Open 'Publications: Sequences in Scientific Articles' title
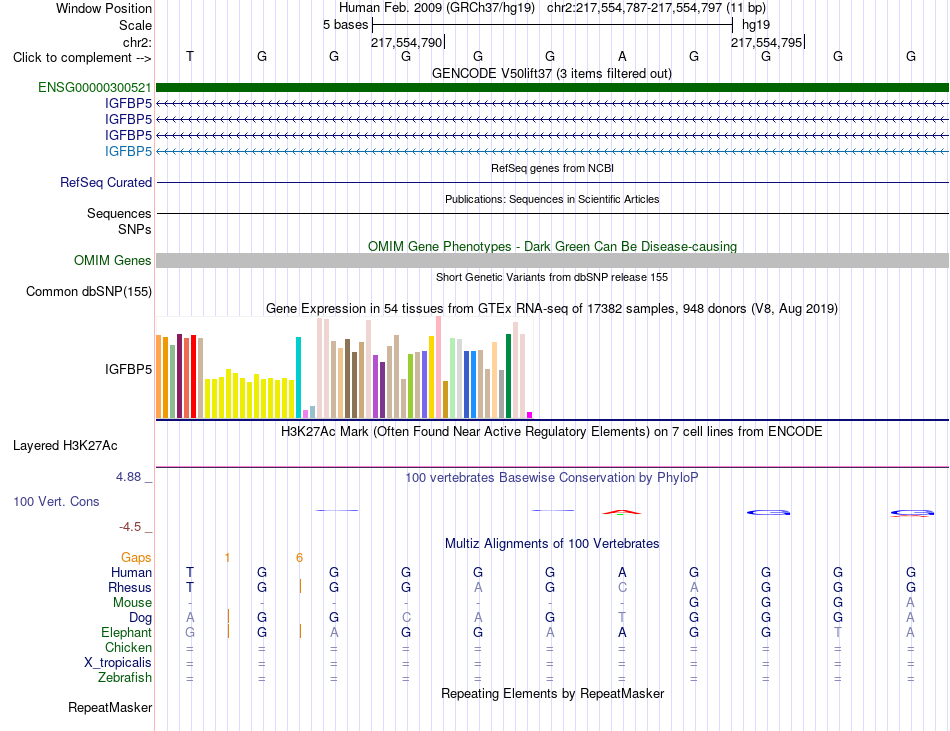The height and width of the screenshot is (731, 950). pos(552,199)
